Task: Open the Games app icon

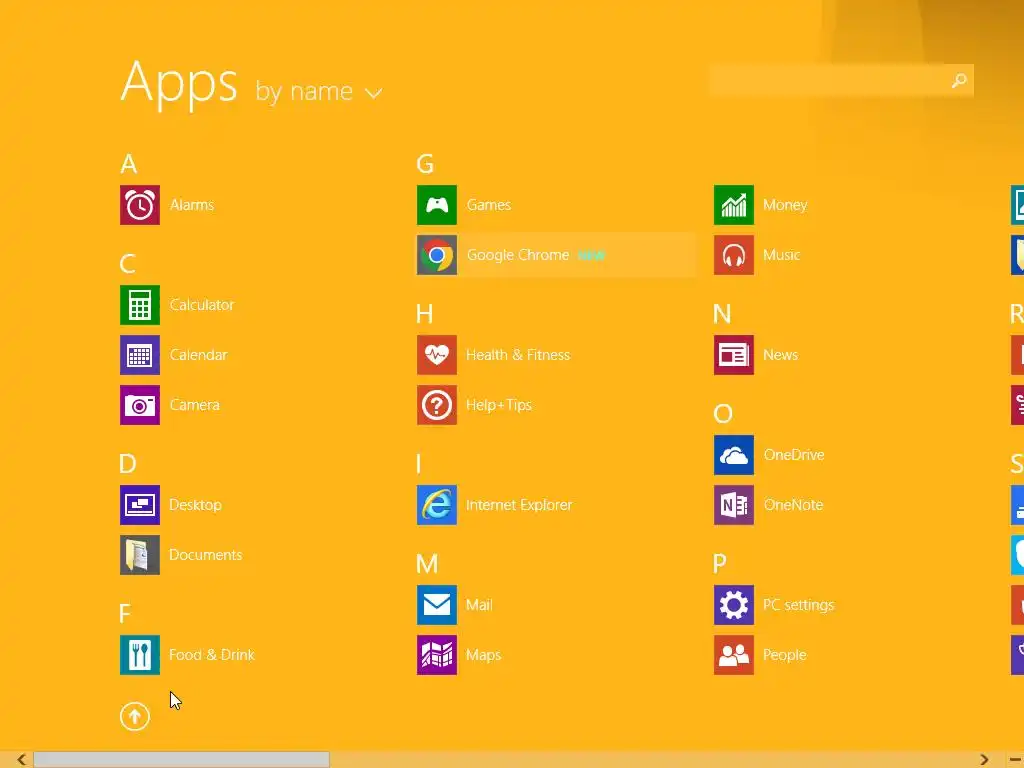Action: tap(437, 205)
